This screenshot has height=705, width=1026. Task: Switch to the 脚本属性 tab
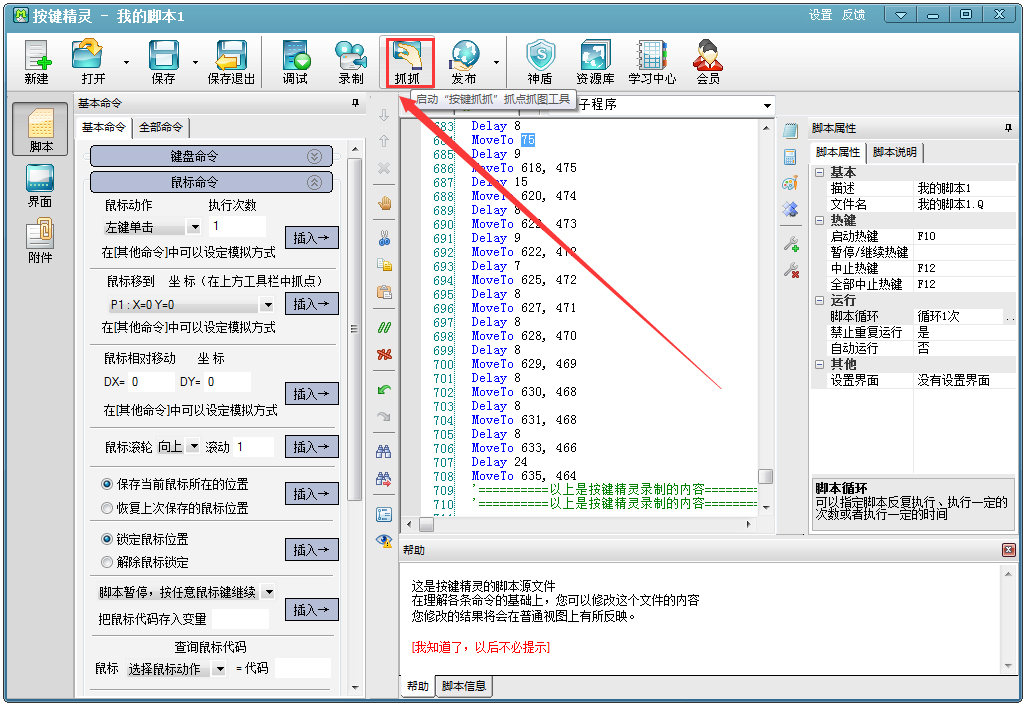click(838, 152)
